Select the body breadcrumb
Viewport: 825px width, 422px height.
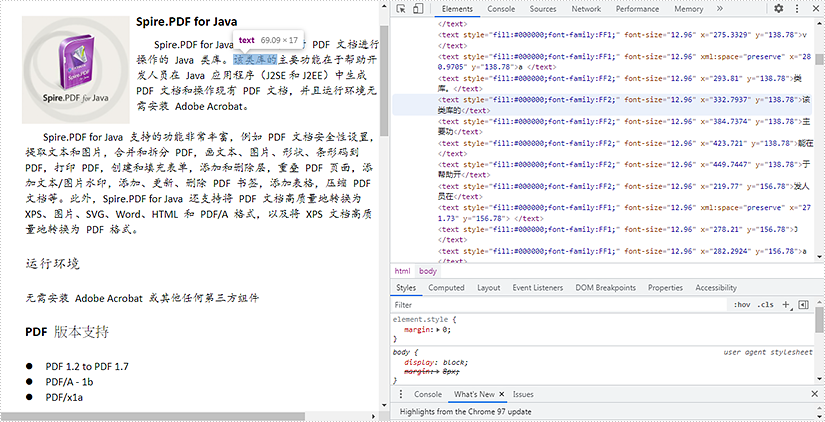coord(428,271)
